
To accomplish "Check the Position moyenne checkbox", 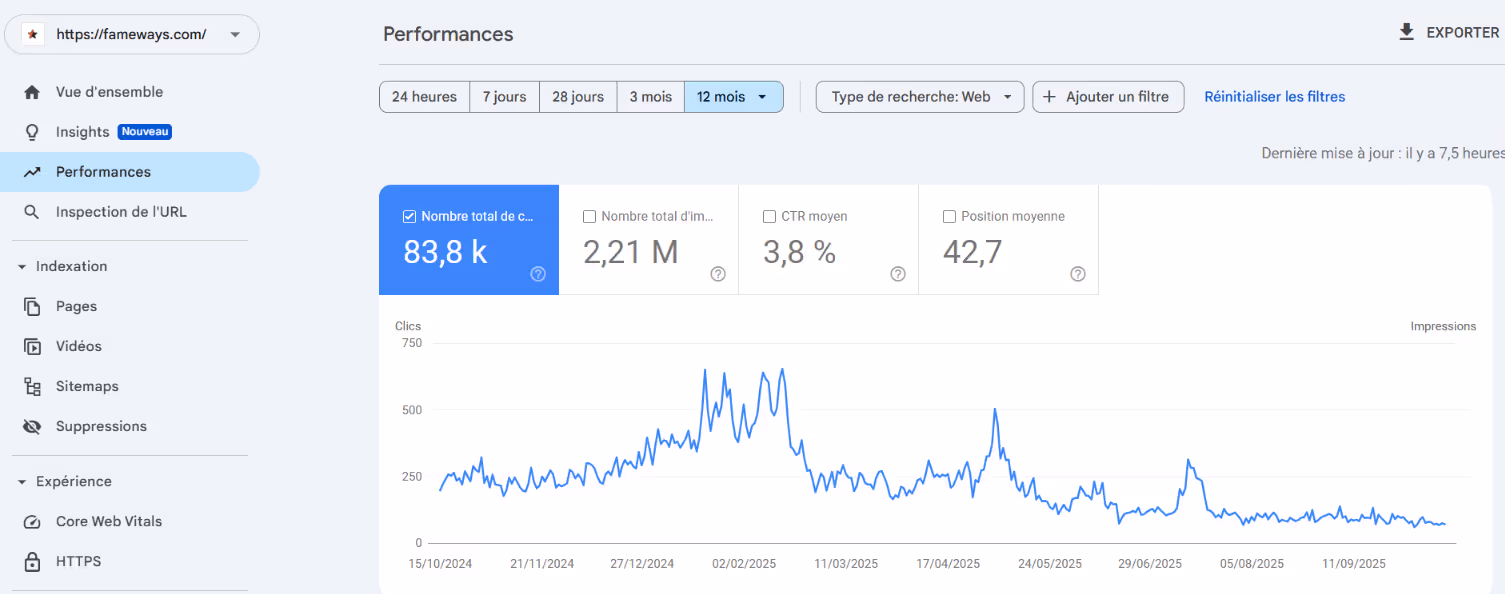I will click(949, 216).
